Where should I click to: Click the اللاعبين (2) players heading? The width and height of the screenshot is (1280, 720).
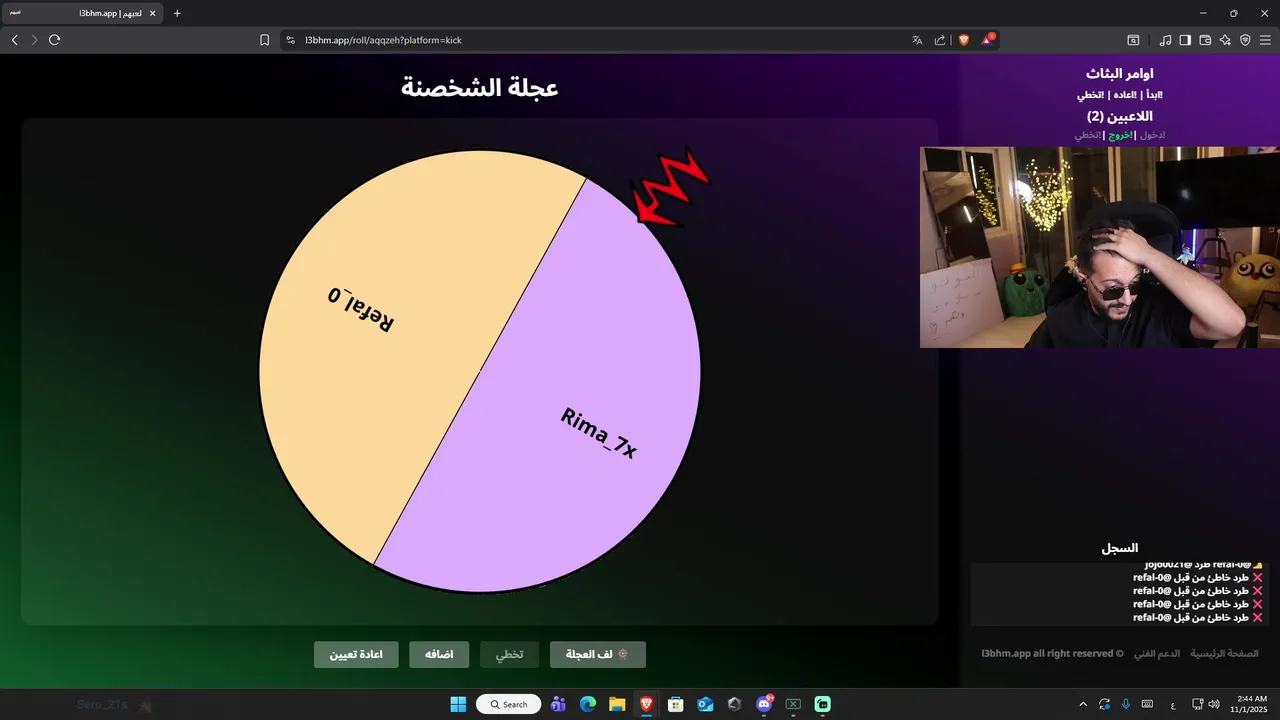coord(1120,116)
